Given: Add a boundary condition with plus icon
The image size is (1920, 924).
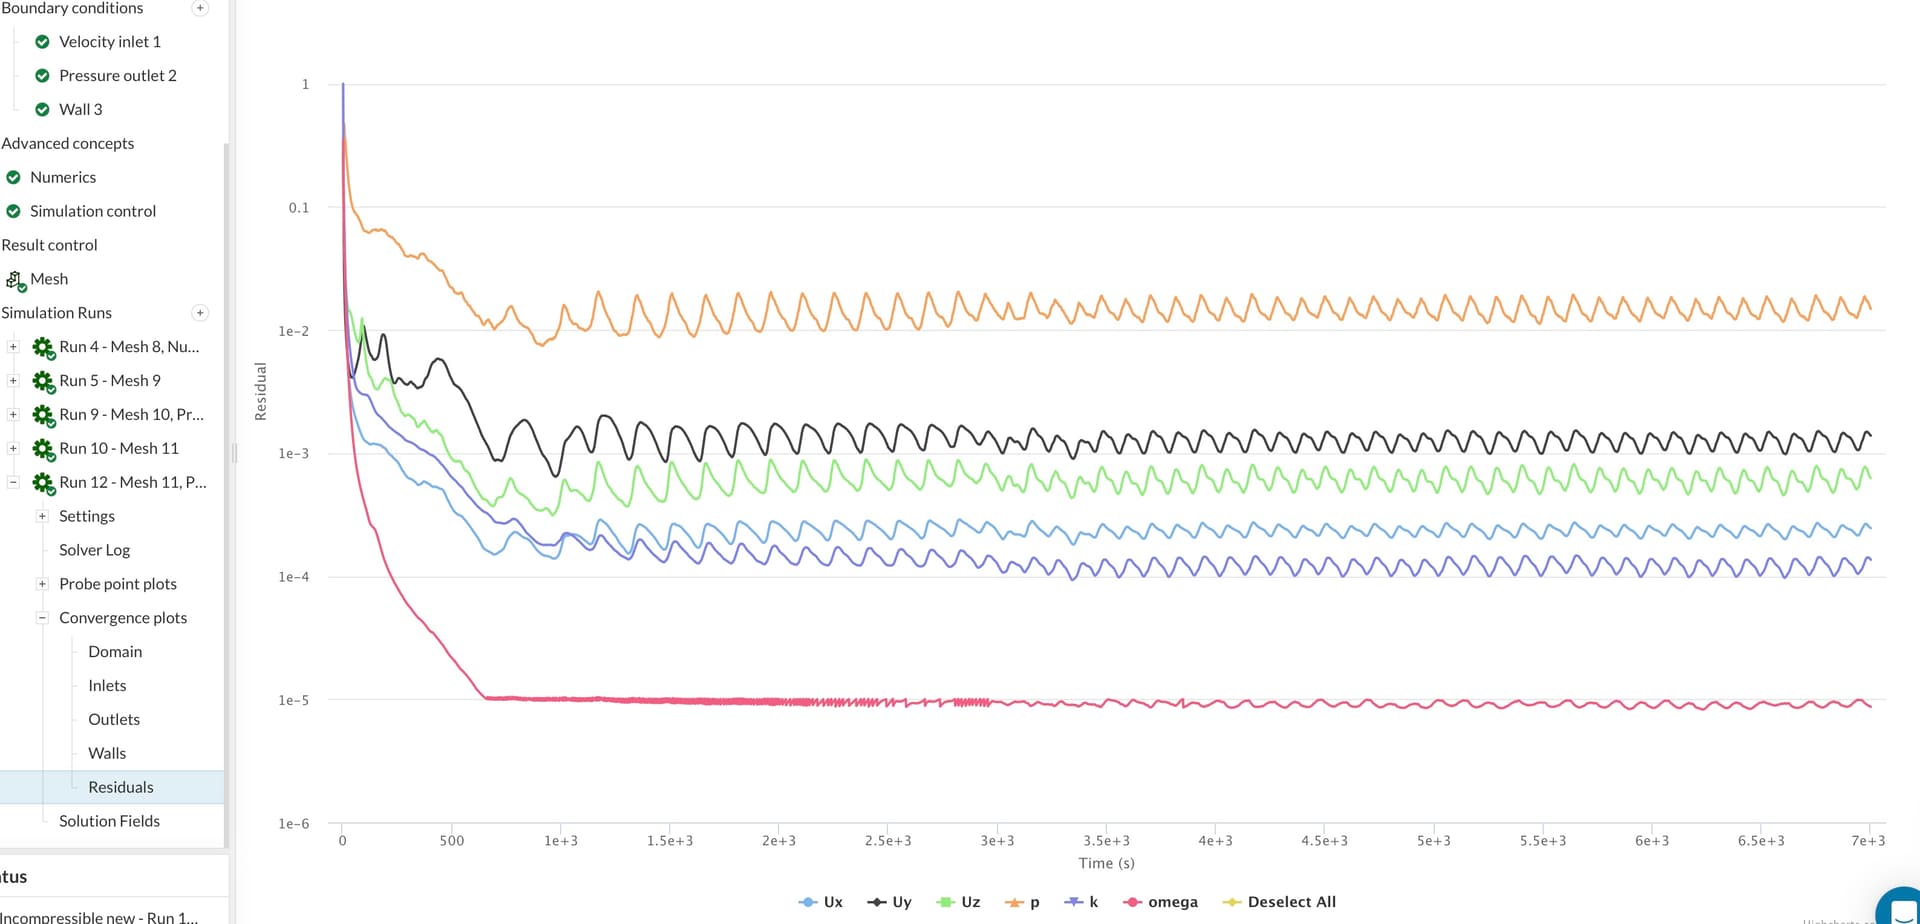Looking at the screenshot, I should [200, 8].
